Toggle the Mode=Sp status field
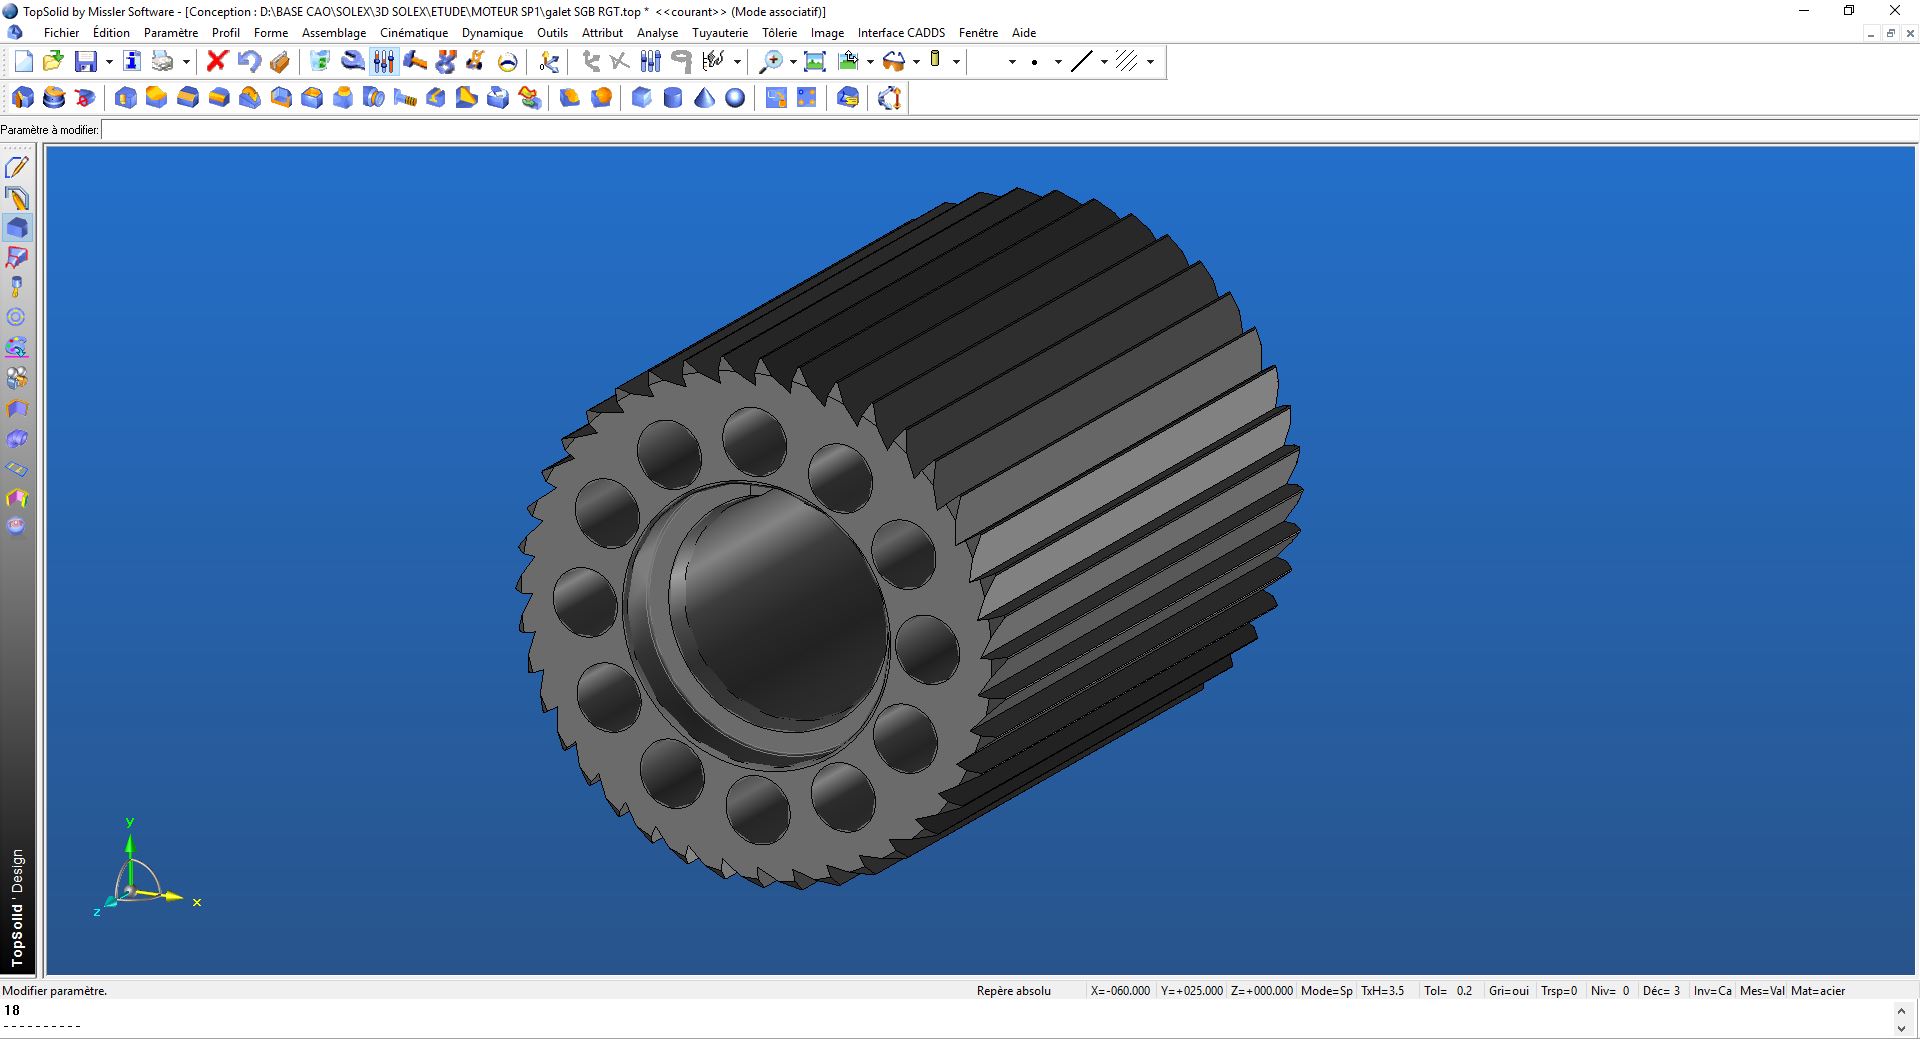 [1326, 991]
